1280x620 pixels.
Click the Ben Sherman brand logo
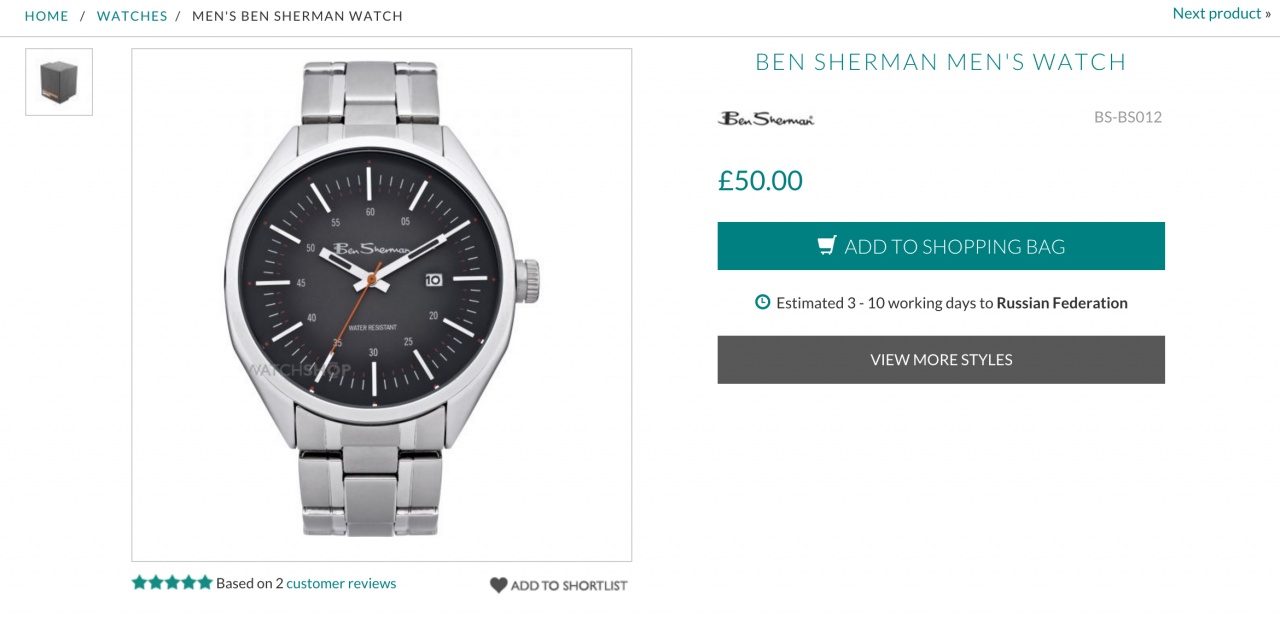tap(766, 118)
